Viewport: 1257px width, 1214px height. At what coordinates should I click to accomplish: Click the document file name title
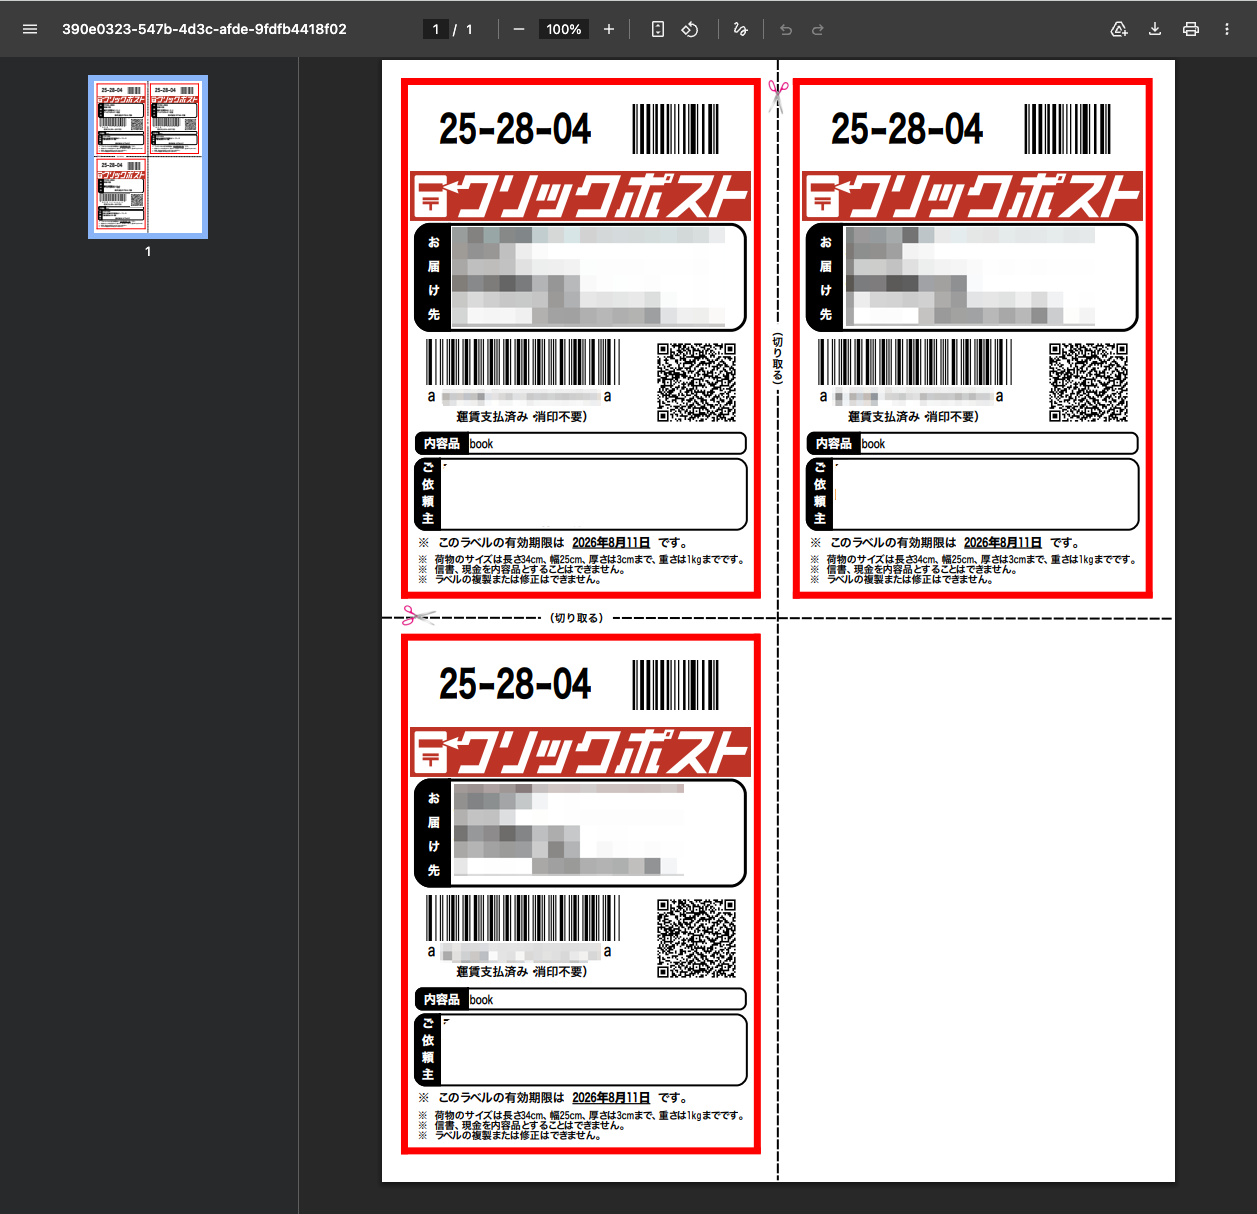pos(204,29)
